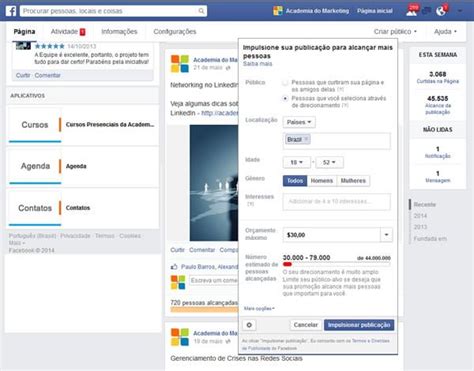474x371 pixels.
Task: Select people chosen through targeting option
Action: click(x=285, y=99)
